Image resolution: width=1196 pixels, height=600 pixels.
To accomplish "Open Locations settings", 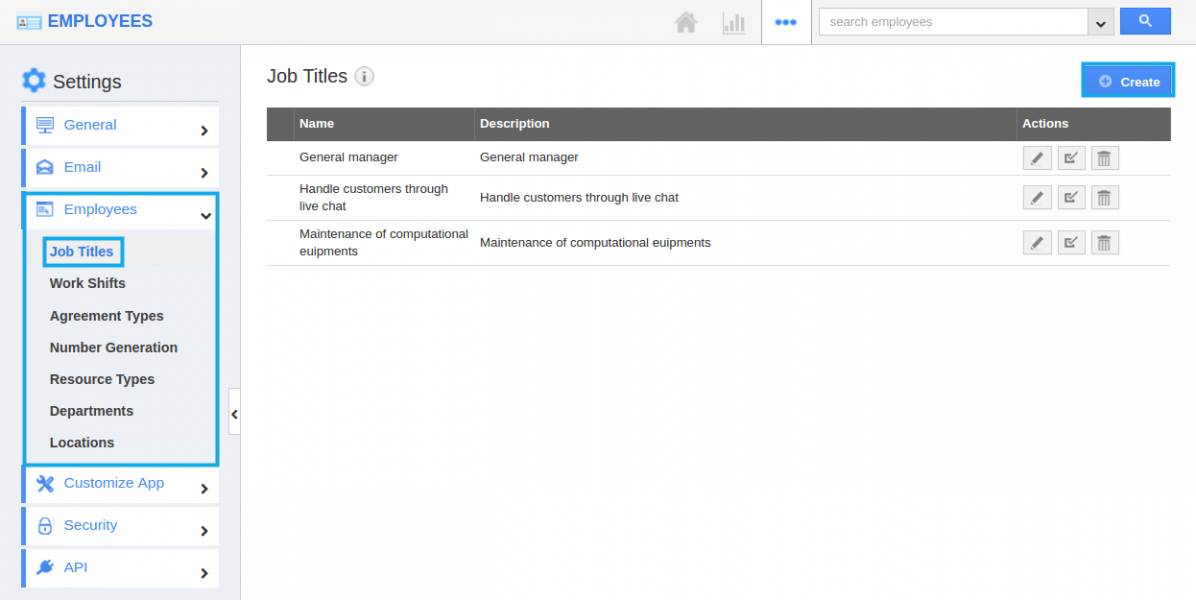I will click(x=82, y=442).
